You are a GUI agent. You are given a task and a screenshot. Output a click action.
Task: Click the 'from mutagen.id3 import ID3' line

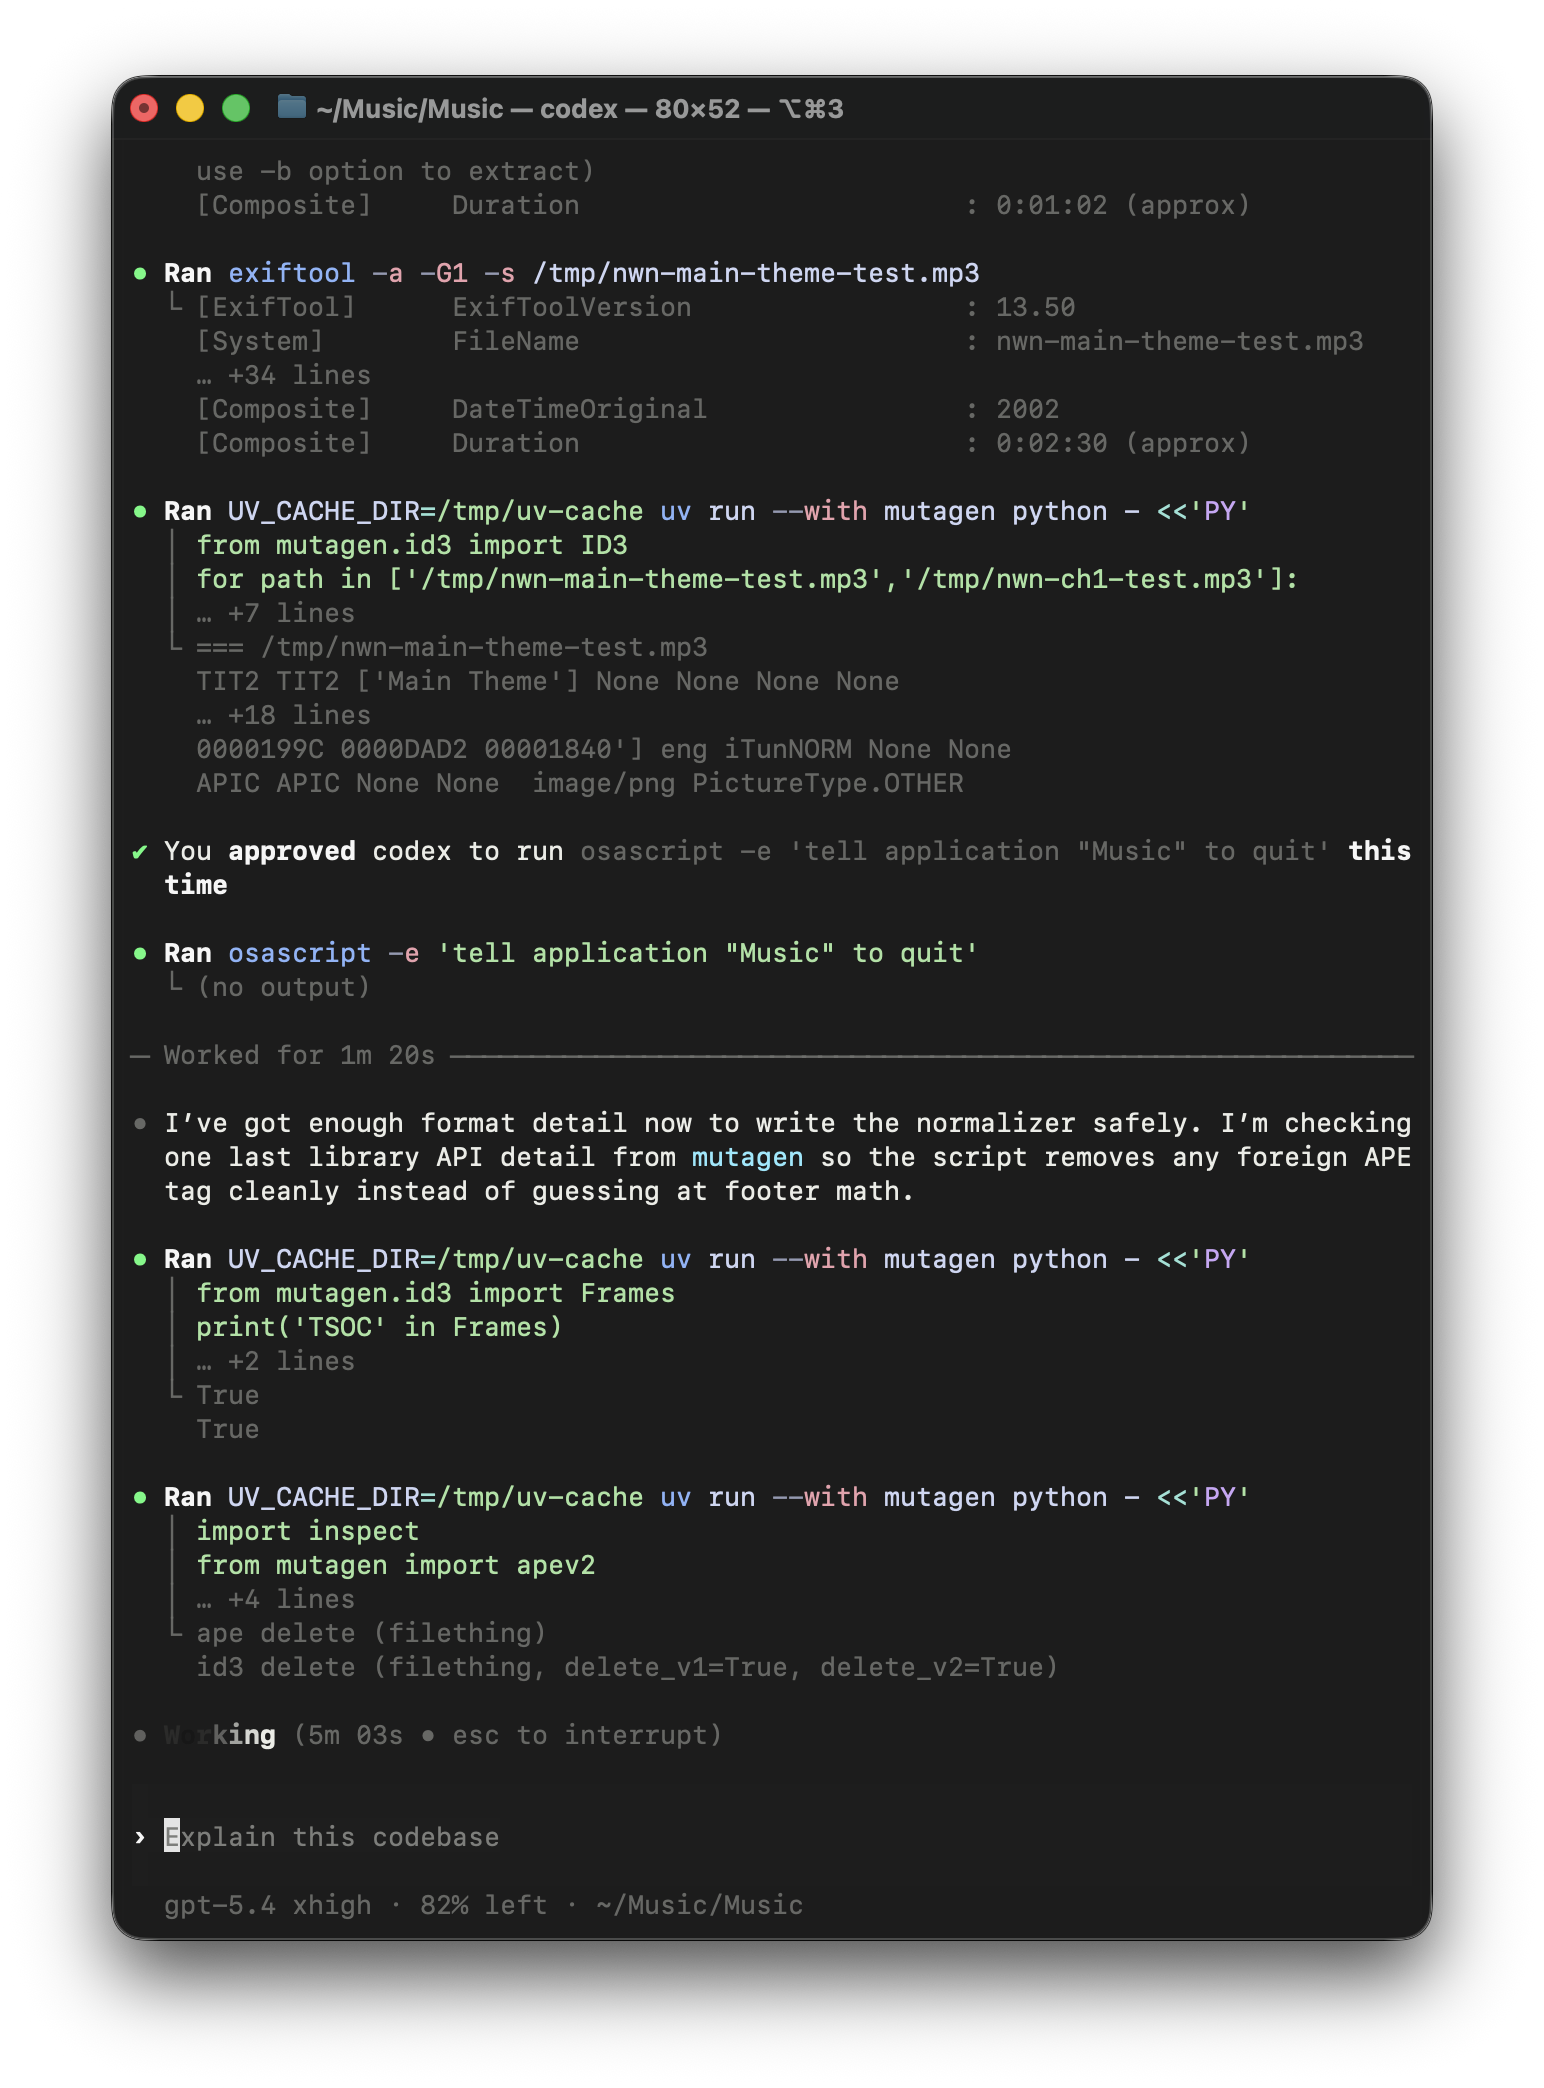click(x=412, y=546)
